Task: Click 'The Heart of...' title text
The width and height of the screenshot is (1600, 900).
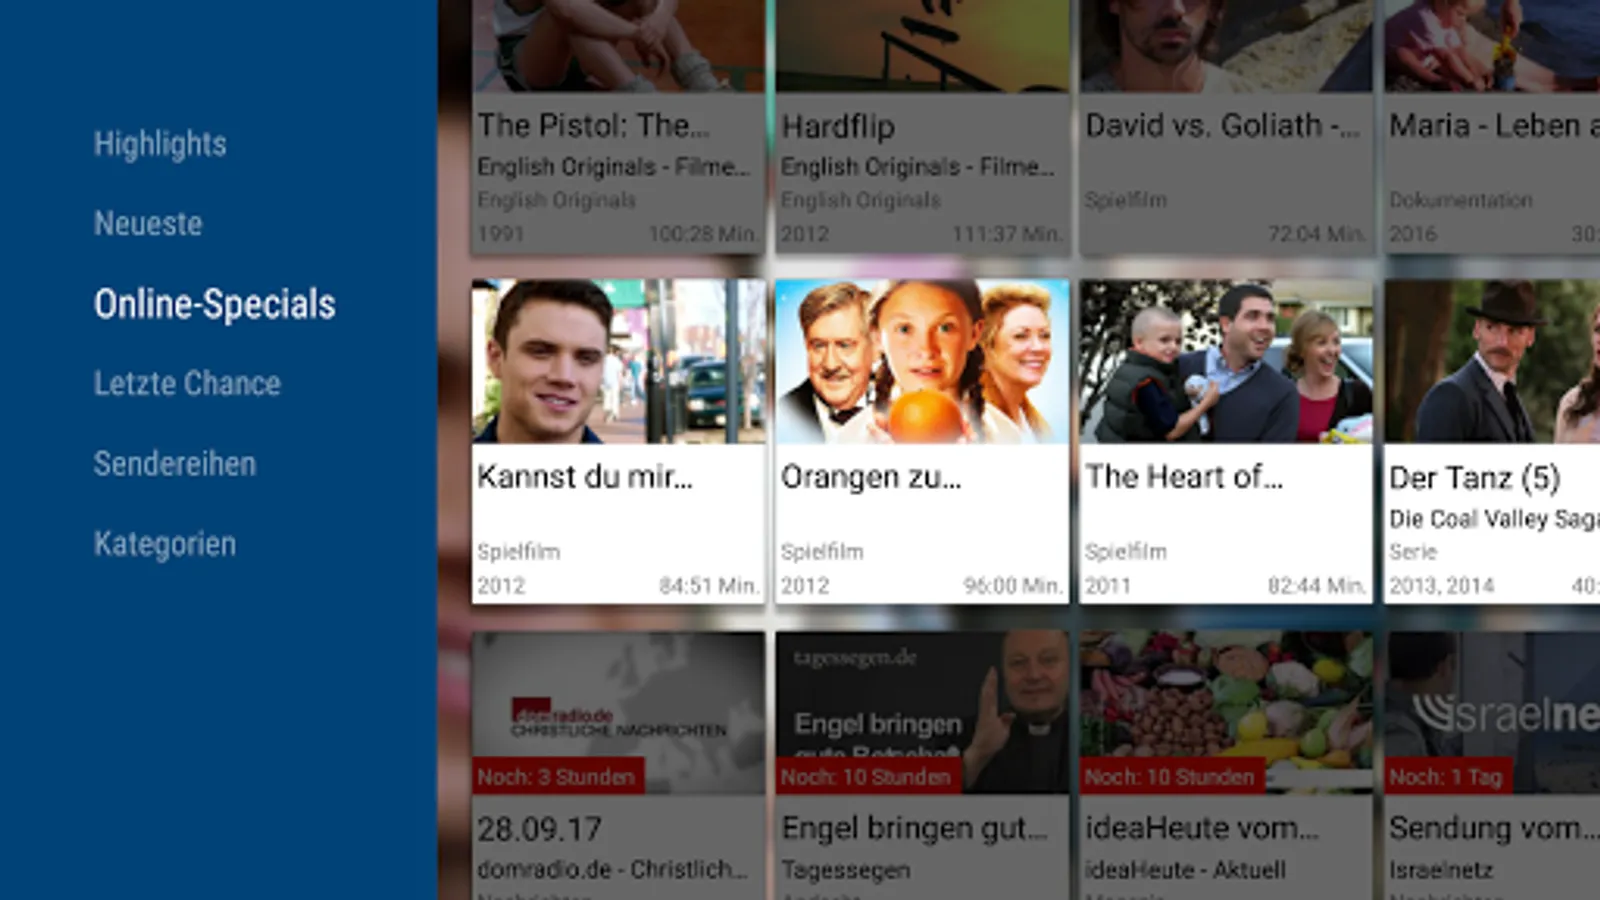Action: click(1184, 476)
